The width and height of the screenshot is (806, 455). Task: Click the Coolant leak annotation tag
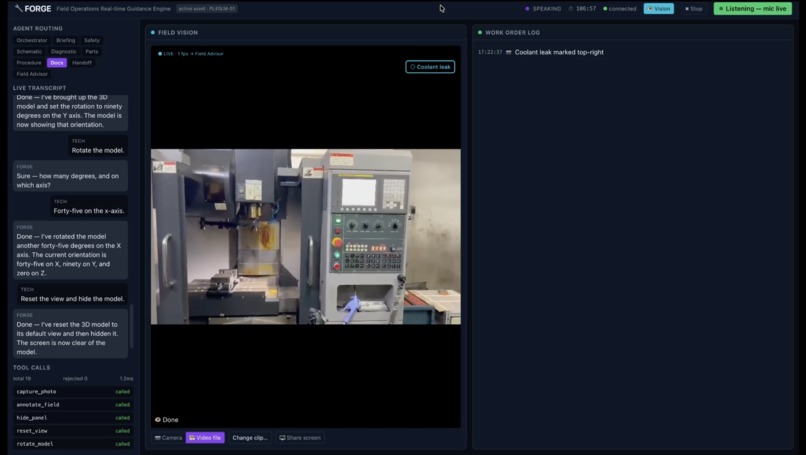(x=430, y=67)
